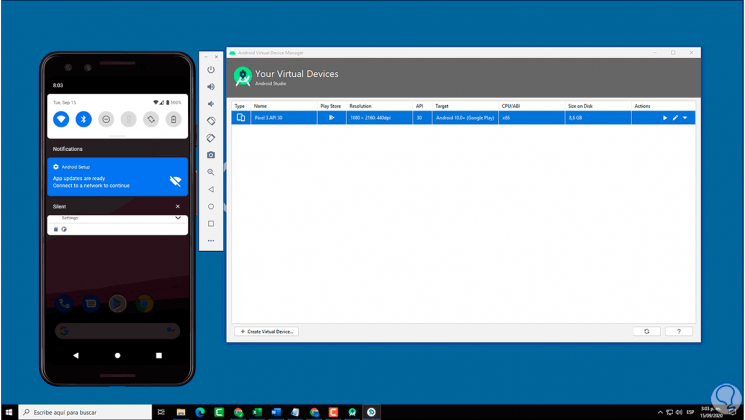Edit the Pixel 3 API 30 device (pencil)
Image resolution: width=745 pixels, height=420 pixels.
click(x=675, y=118)
